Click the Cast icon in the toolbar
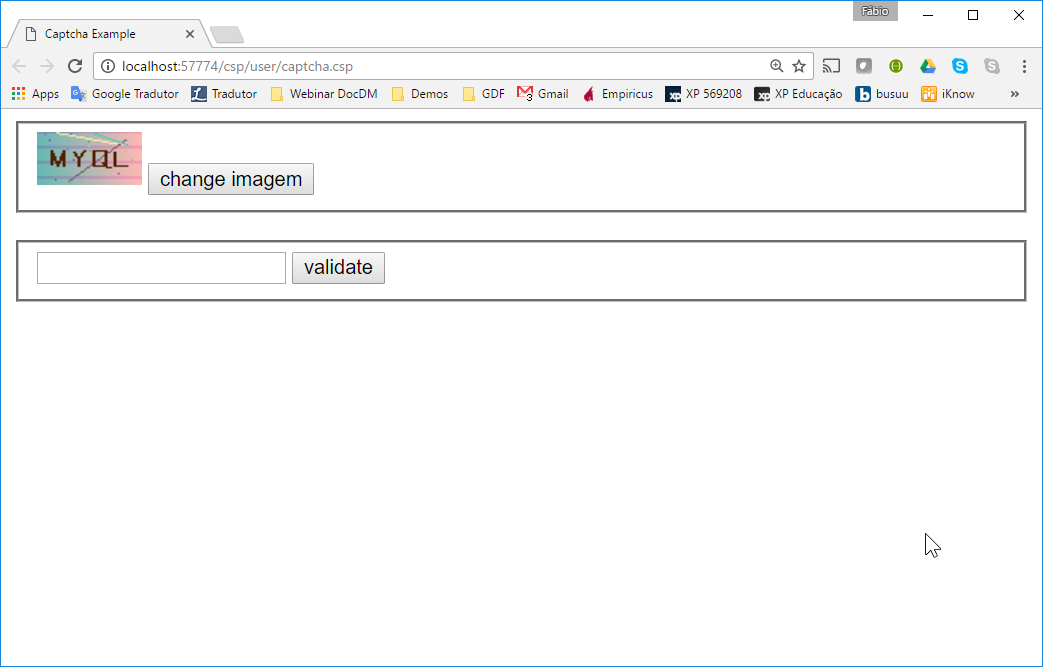Image resolution: width=1043 pixels, height=667 pixels. [831, 66]
